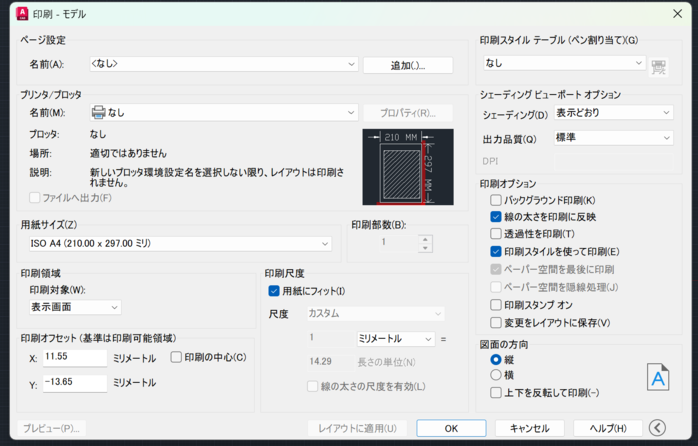The width and height of the screenshot is (698, 446).
Task: Click the DPI input field
Action: [x=613, y=161]
